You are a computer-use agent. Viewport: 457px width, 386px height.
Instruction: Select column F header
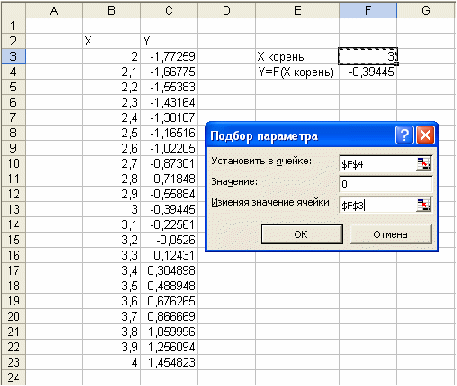[368, 11]
